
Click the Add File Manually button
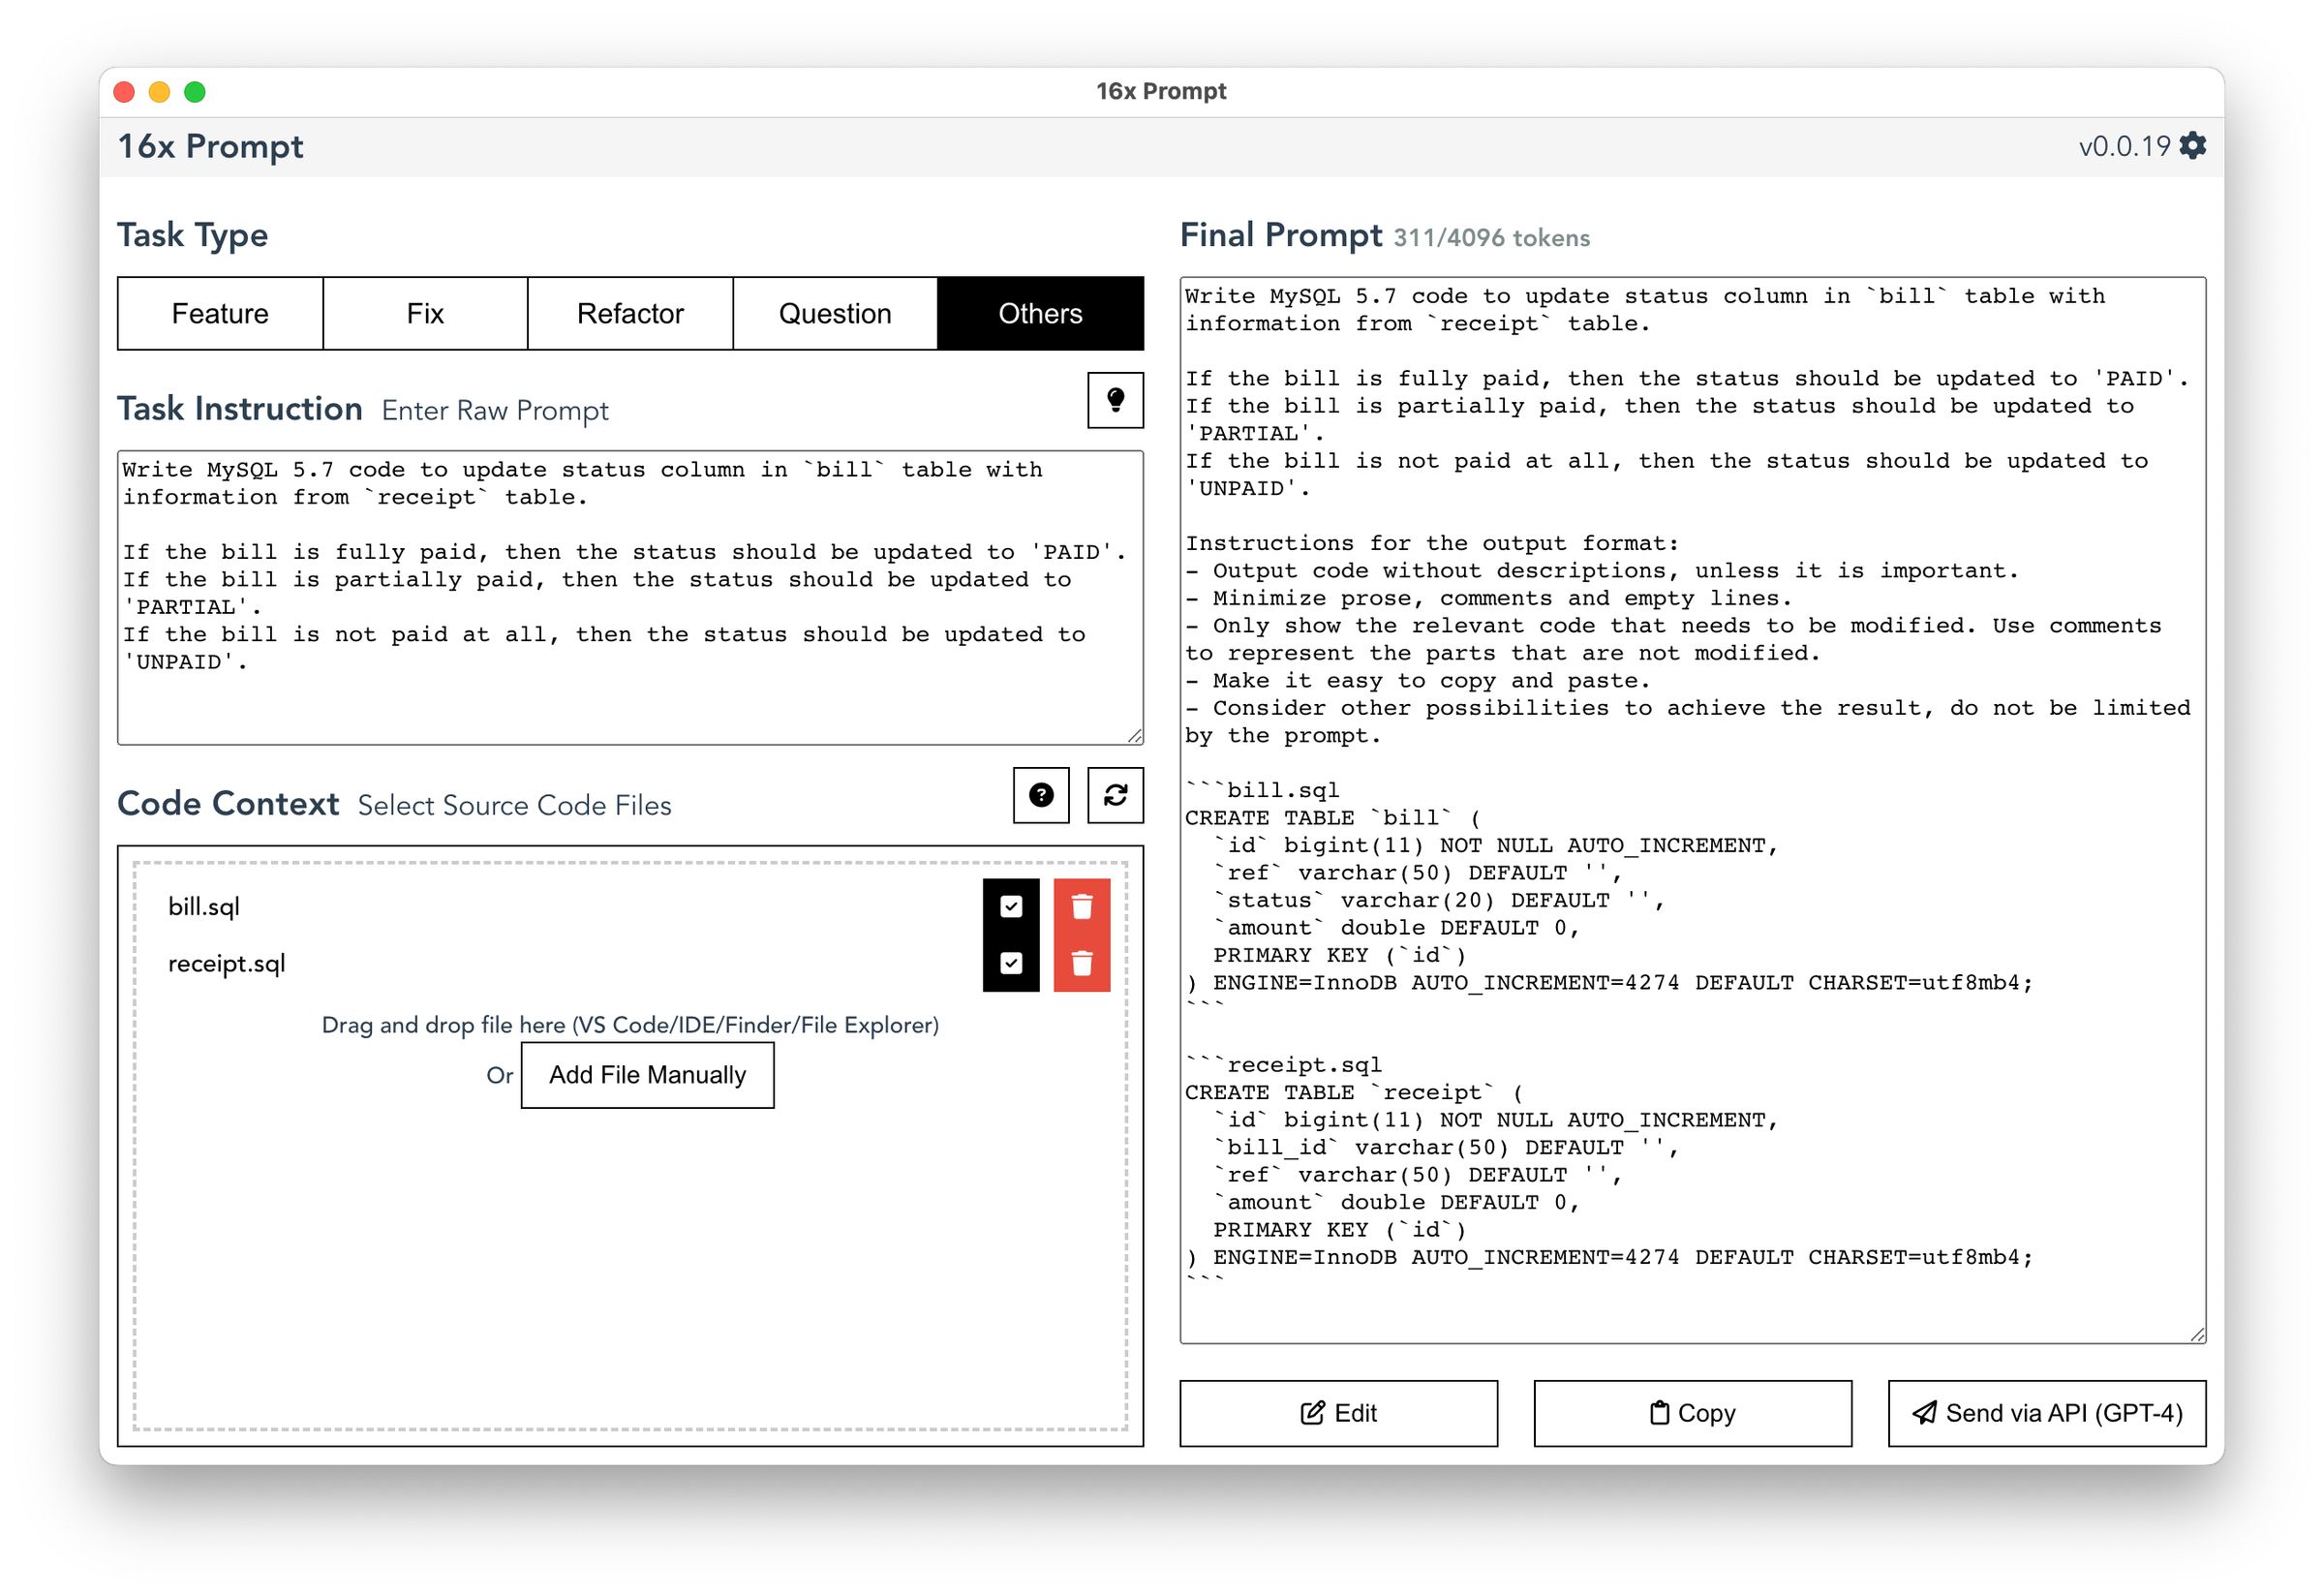(x=646, y=1074)
